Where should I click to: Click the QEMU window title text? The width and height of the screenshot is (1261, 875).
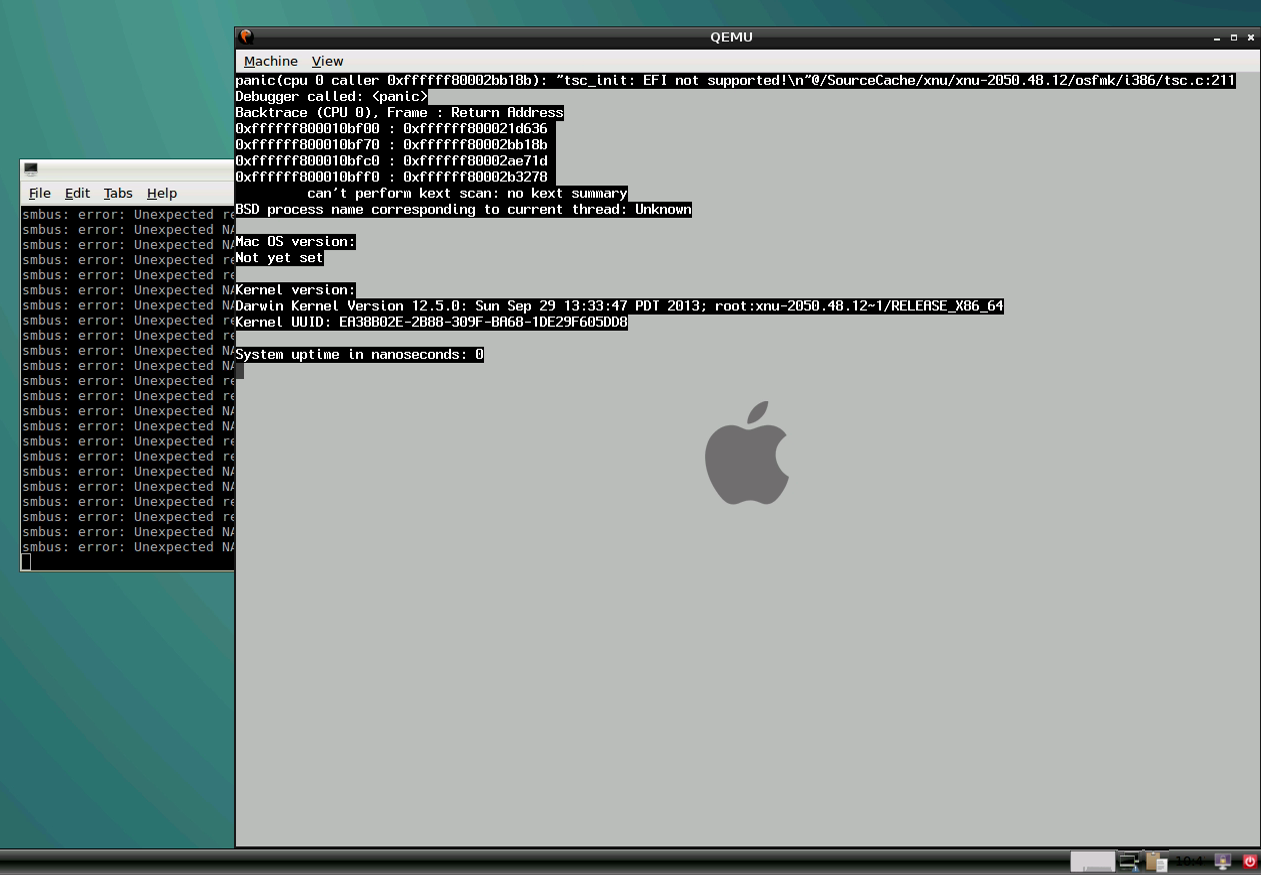(x=731, y=37)
